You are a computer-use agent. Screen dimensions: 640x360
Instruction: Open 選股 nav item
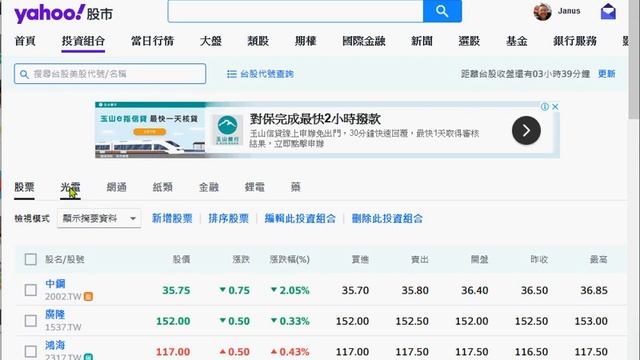coord(469,41)
